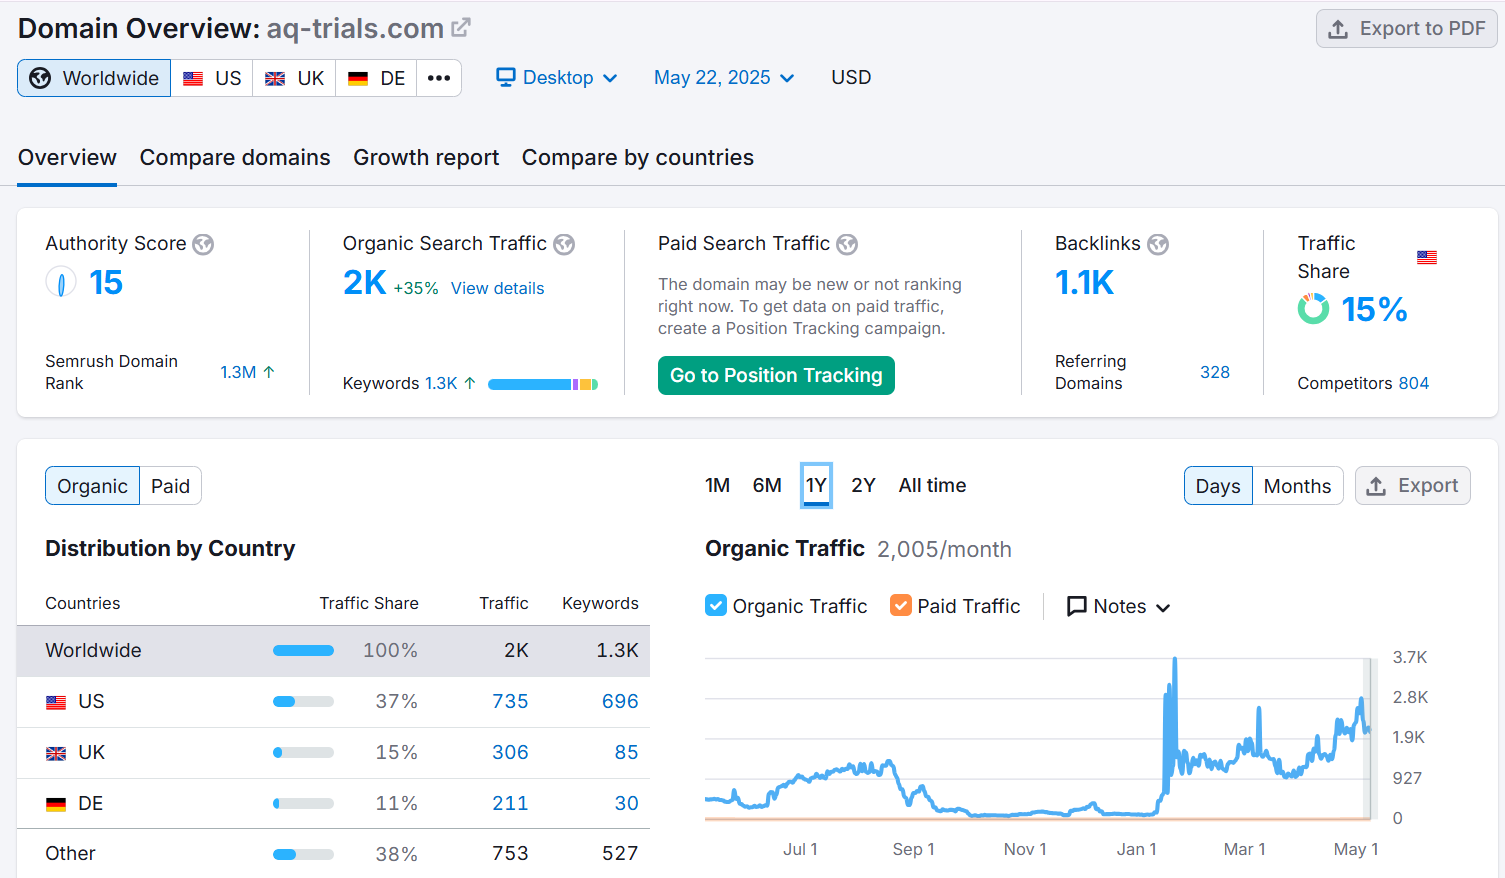Image resolution: width=1505 pixels, height=878 pixels.
Task: Click globe info icon beside Authority Score
Action: (203, 244)
